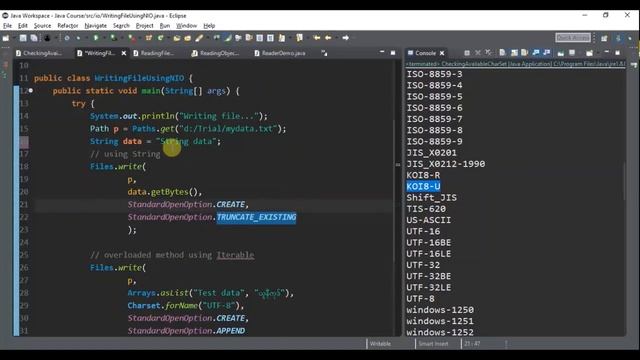Toggle Show Whitespace Characters in toolbar
The height and width of the screenshot is (360, 640).
click(270, 38)
